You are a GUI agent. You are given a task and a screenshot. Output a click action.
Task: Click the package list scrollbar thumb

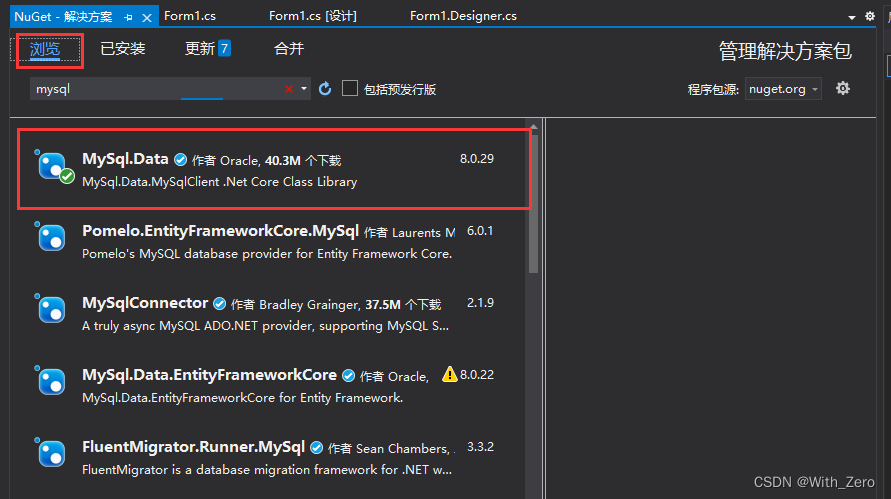coord(533,203)
